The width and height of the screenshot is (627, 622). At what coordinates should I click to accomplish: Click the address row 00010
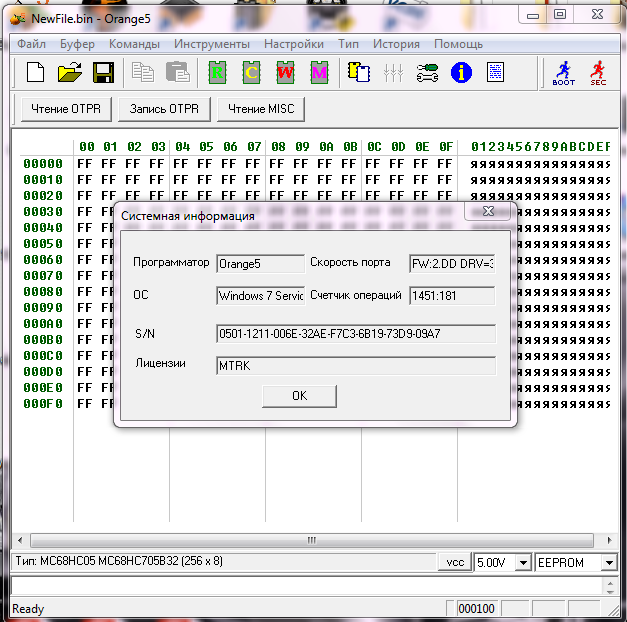pyautogui.click(x=43, y=180)
